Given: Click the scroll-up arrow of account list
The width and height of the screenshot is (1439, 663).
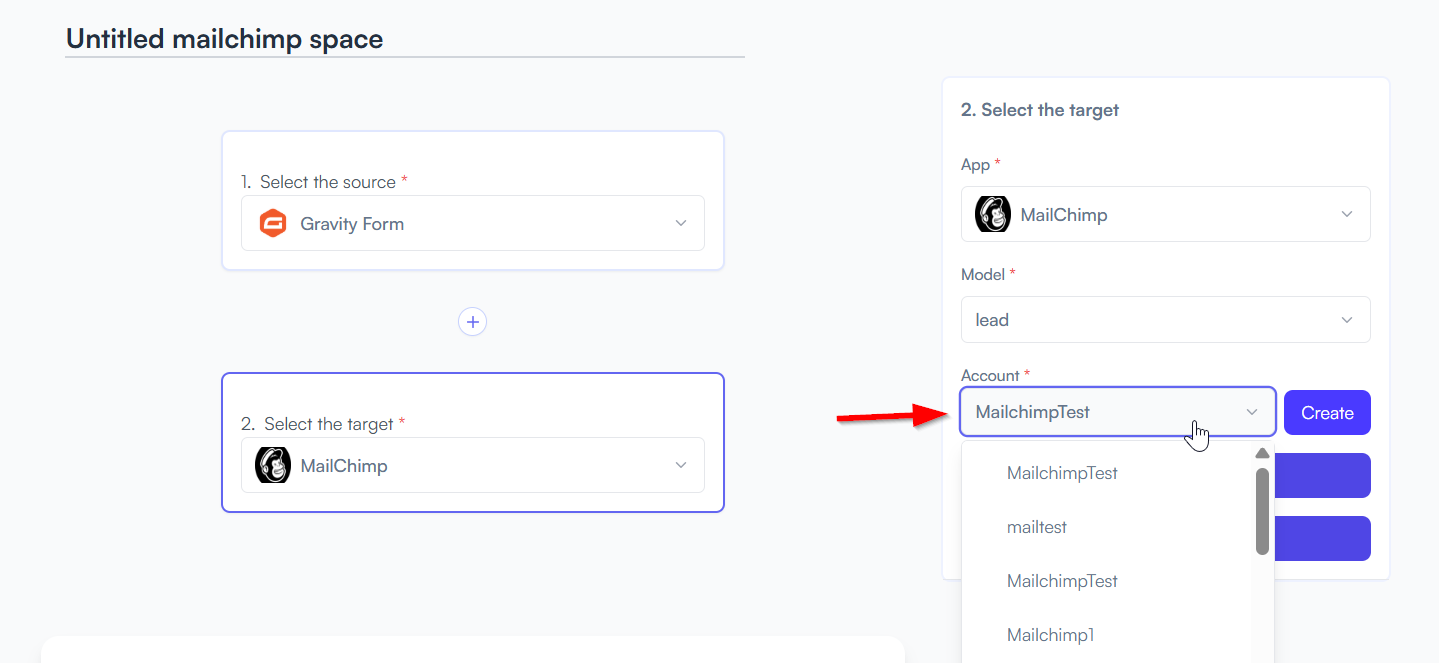Looking at the screenshot, I should click(x=1262, y=454).
